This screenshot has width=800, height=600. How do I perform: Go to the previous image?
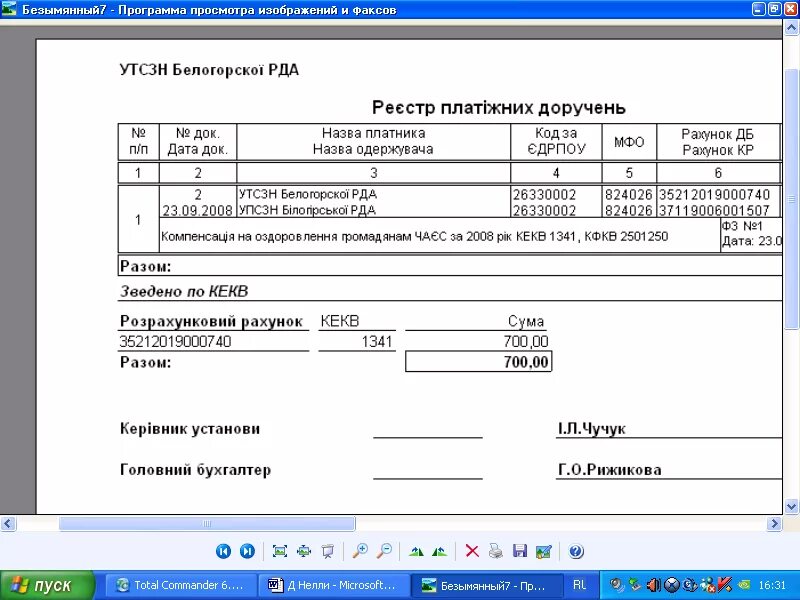[x=223, y=552]
